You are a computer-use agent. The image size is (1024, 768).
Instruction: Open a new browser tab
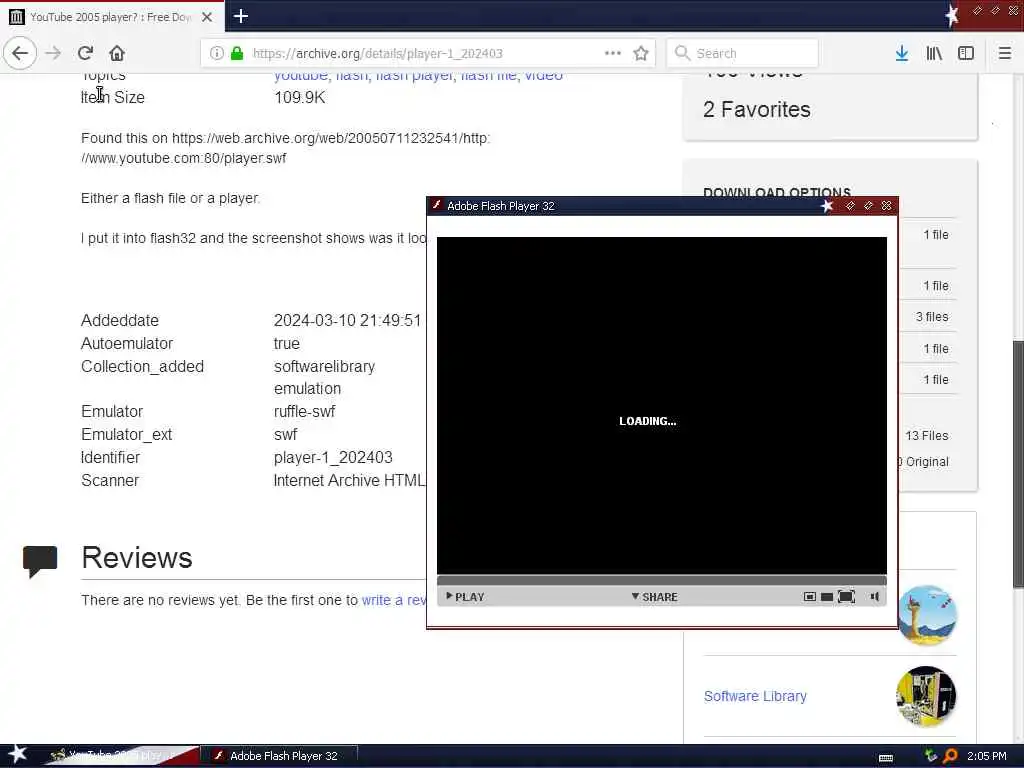coord(240,16)
